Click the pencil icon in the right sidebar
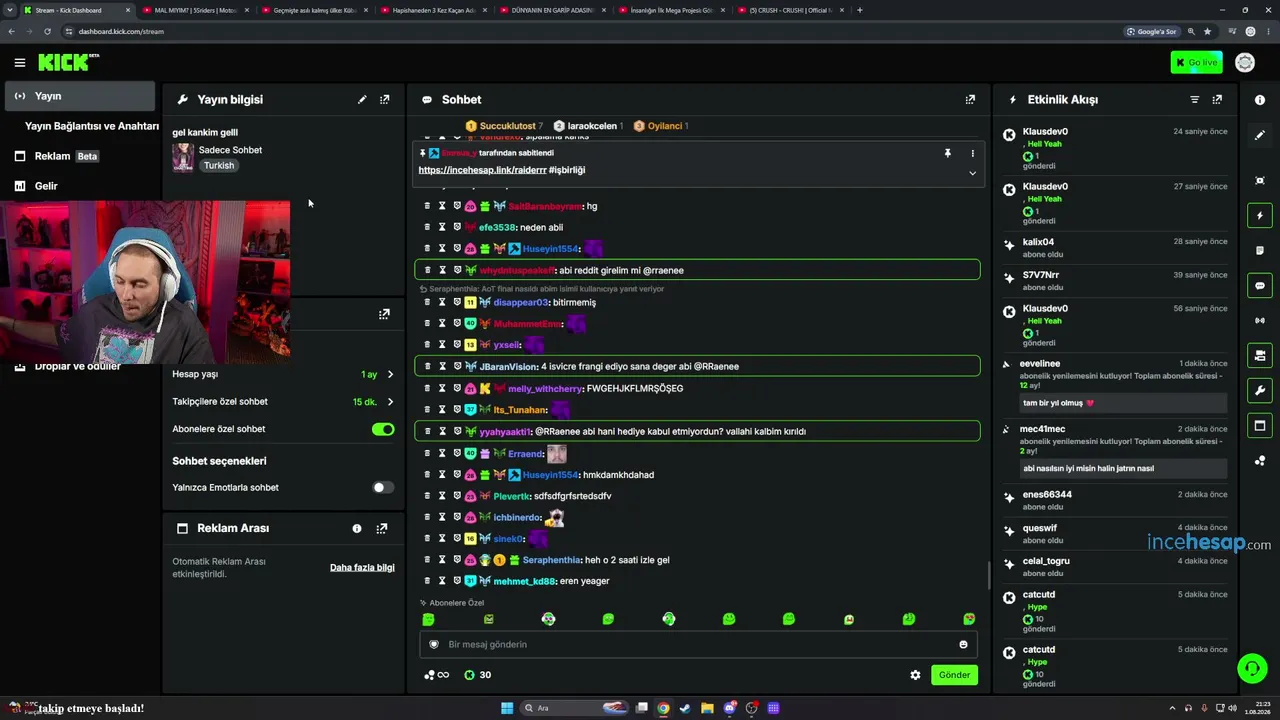 1260,135
